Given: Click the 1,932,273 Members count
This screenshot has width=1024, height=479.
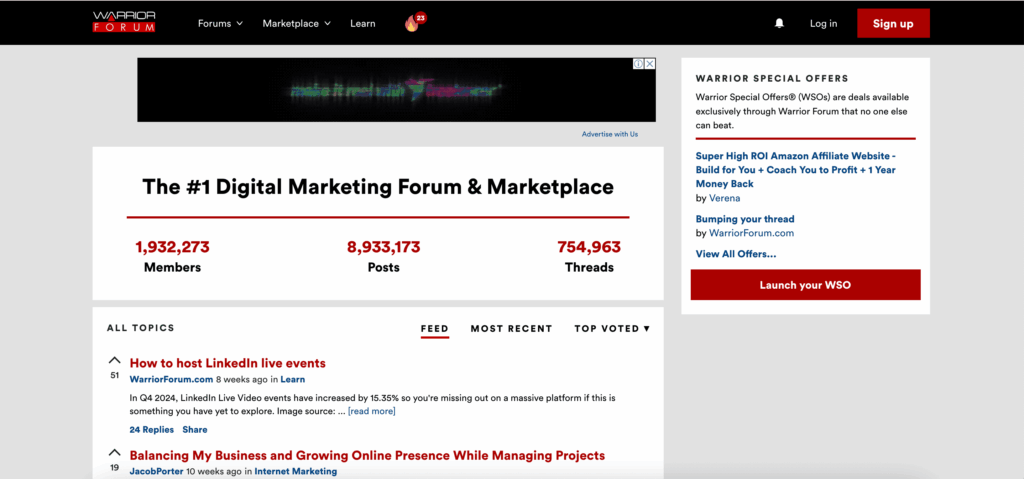Looking at the screenshot, I should coord(172,247).
